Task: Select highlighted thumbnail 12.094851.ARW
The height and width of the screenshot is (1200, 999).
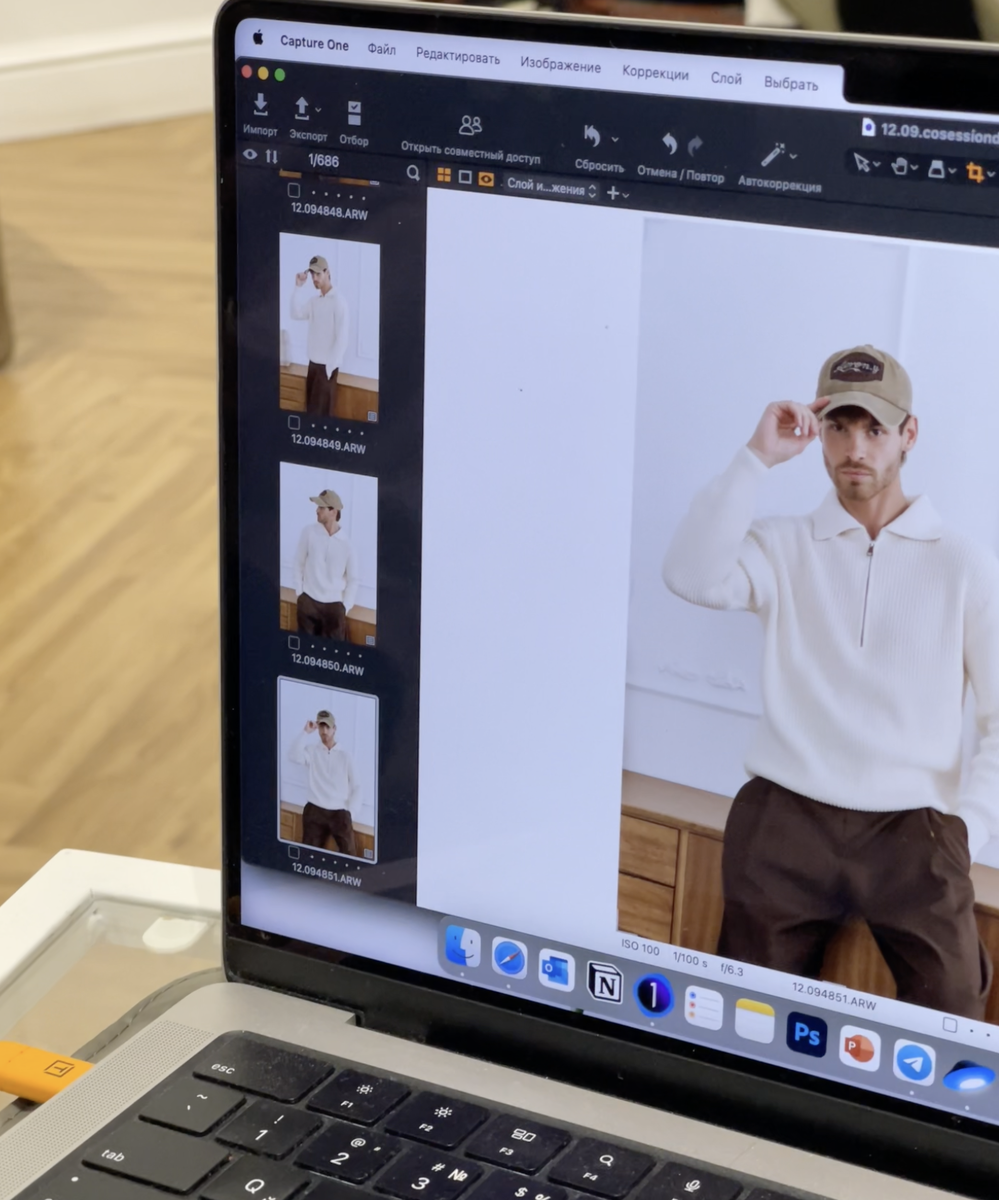Action: 328,769
